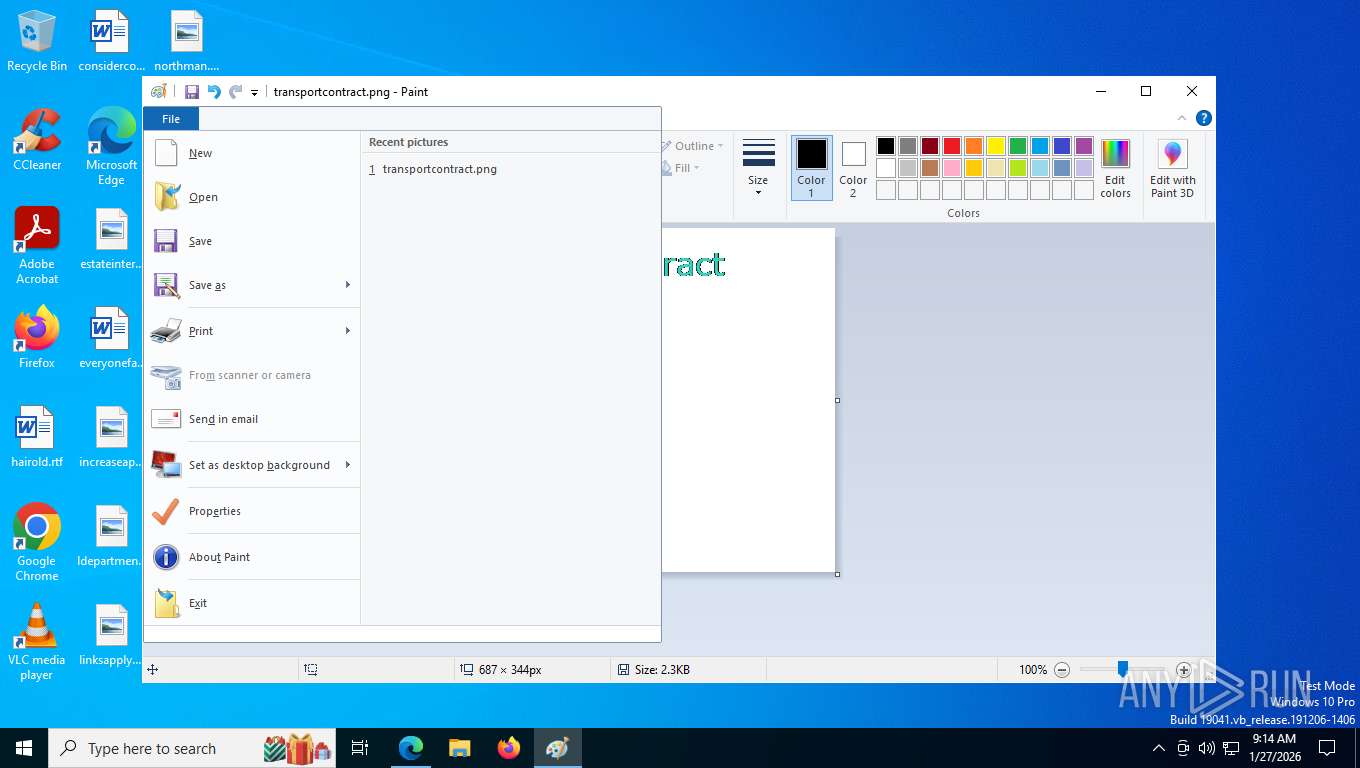The height and width of the screenshot is (768, 1360).
Task: Click Exit menu entry text
Action: click(198, 603)
